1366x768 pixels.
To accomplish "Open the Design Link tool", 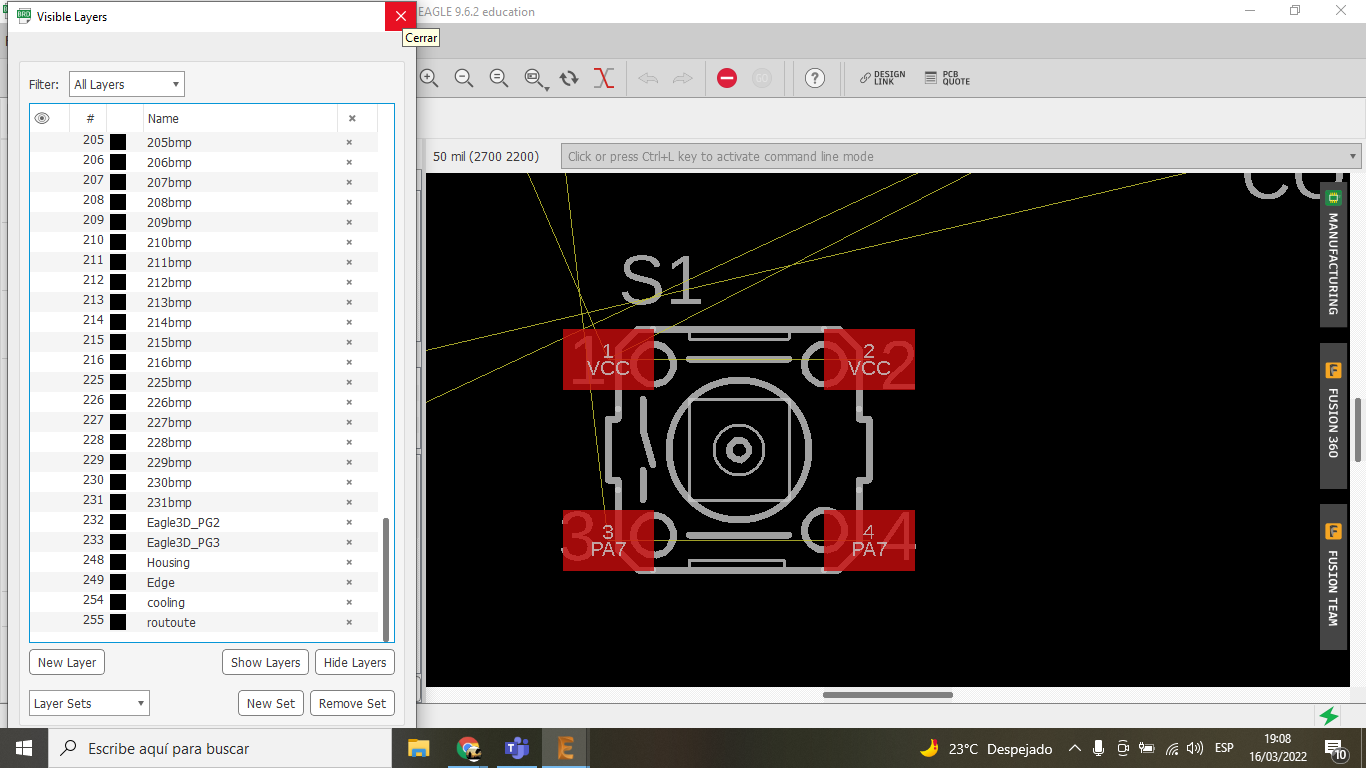I will pos(882,78).
